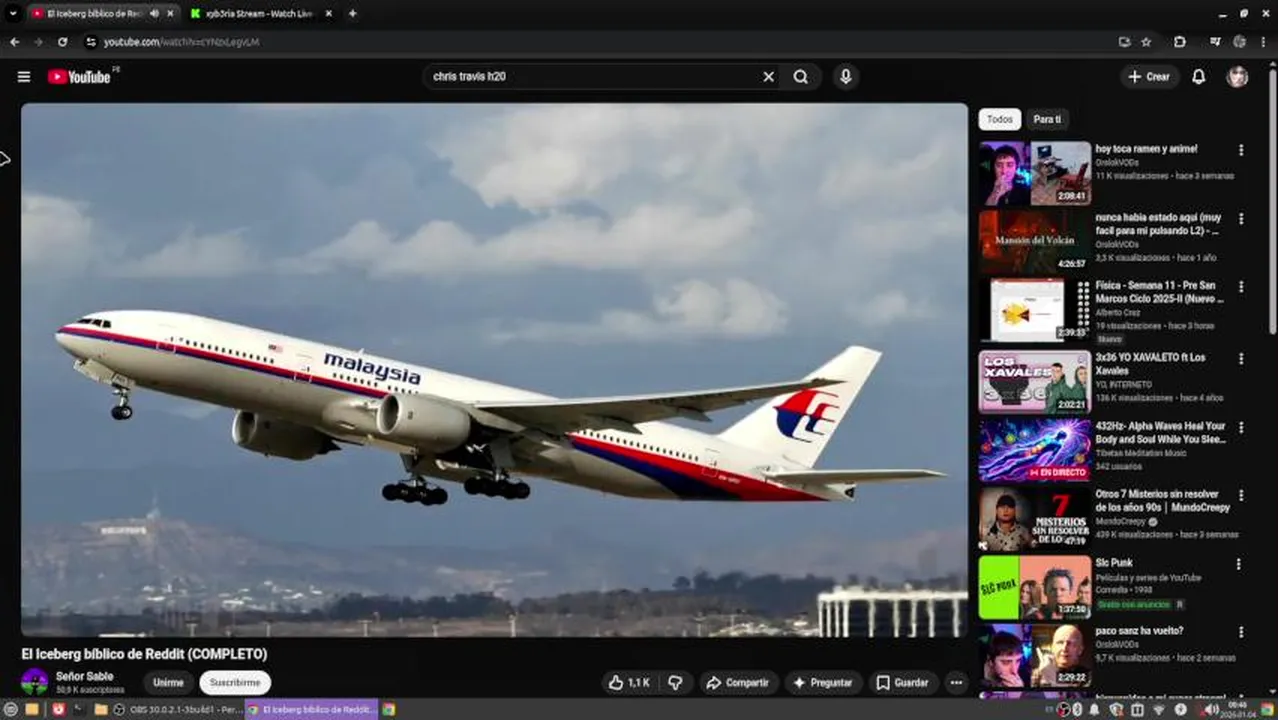Go back with the browser back arrow

[x=14, y=42]
